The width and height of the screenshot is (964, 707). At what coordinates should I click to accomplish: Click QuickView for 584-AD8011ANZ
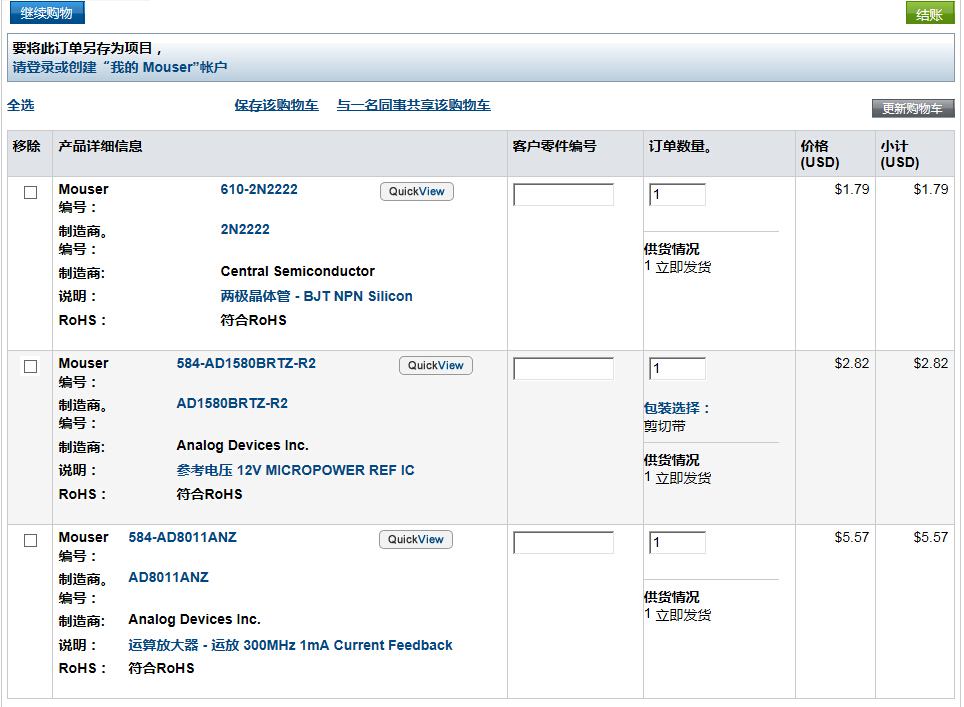point(416,539)
